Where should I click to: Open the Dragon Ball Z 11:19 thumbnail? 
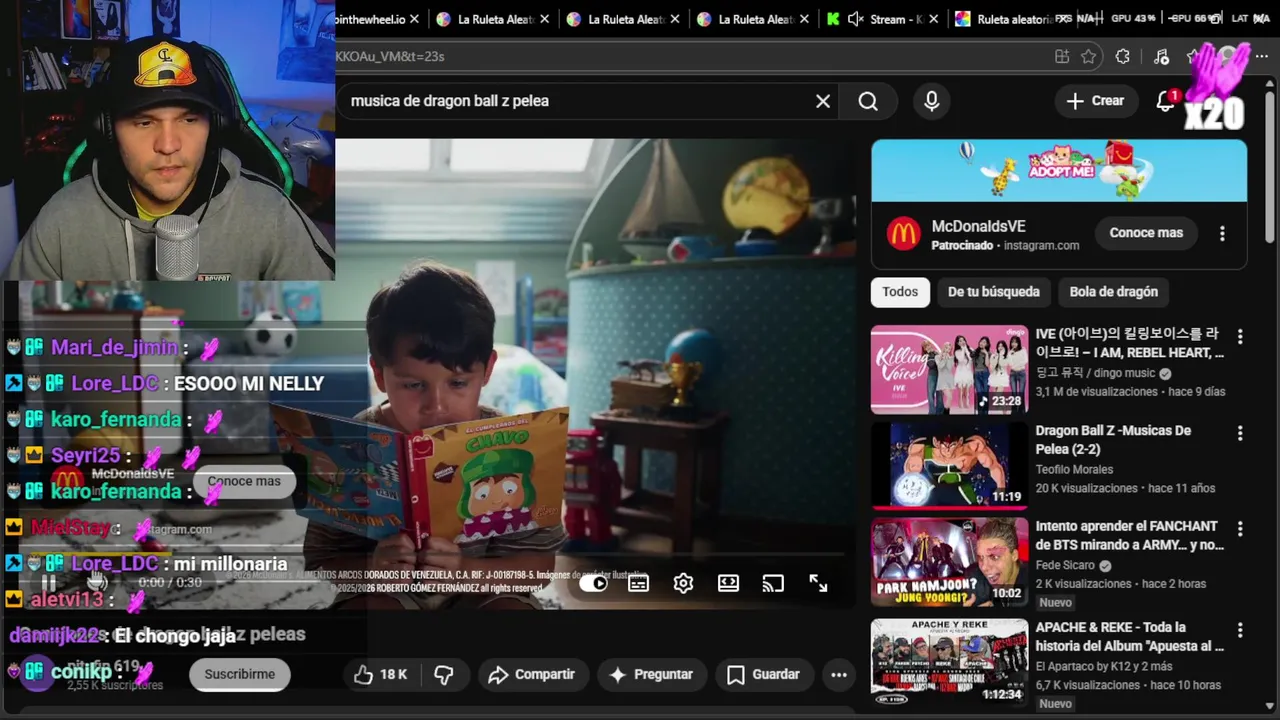point(949,466)
